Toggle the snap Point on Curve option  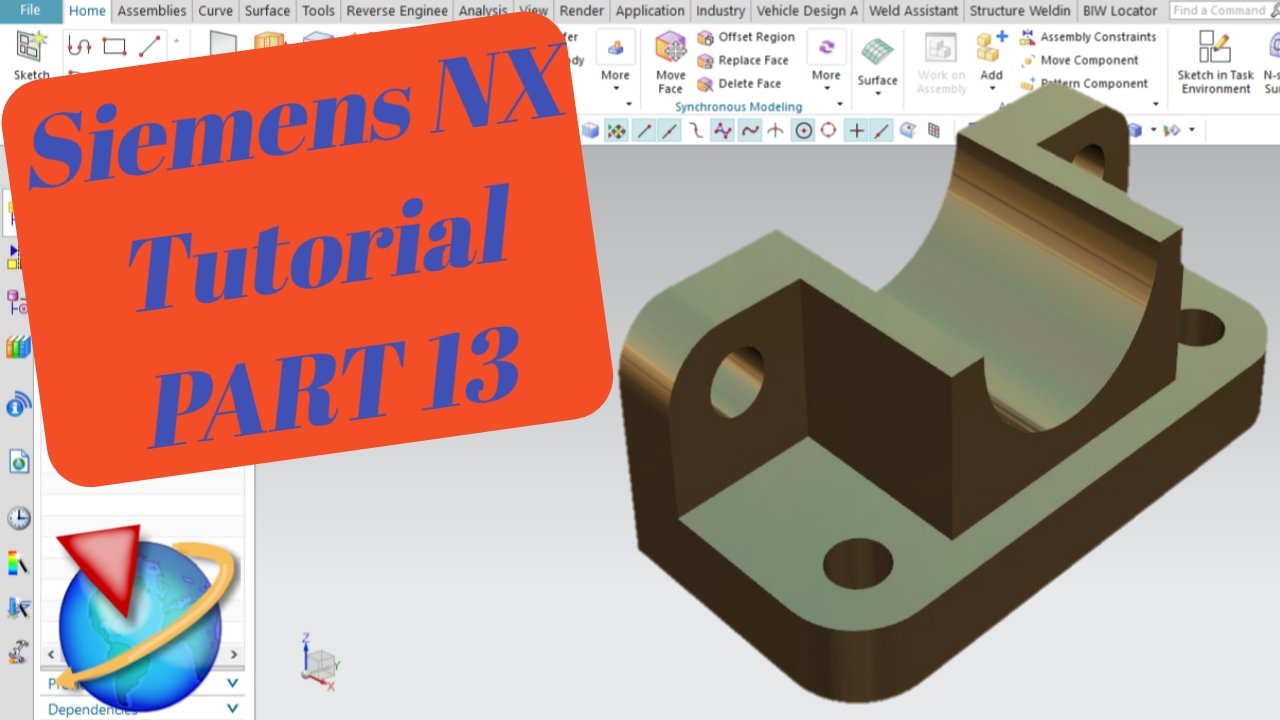tap(881, 130)
